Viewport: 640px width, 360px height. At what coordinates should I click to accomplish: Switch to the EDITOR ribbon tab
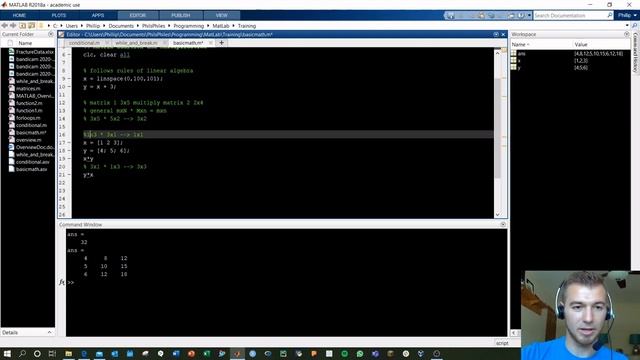[x=138, y=16]
